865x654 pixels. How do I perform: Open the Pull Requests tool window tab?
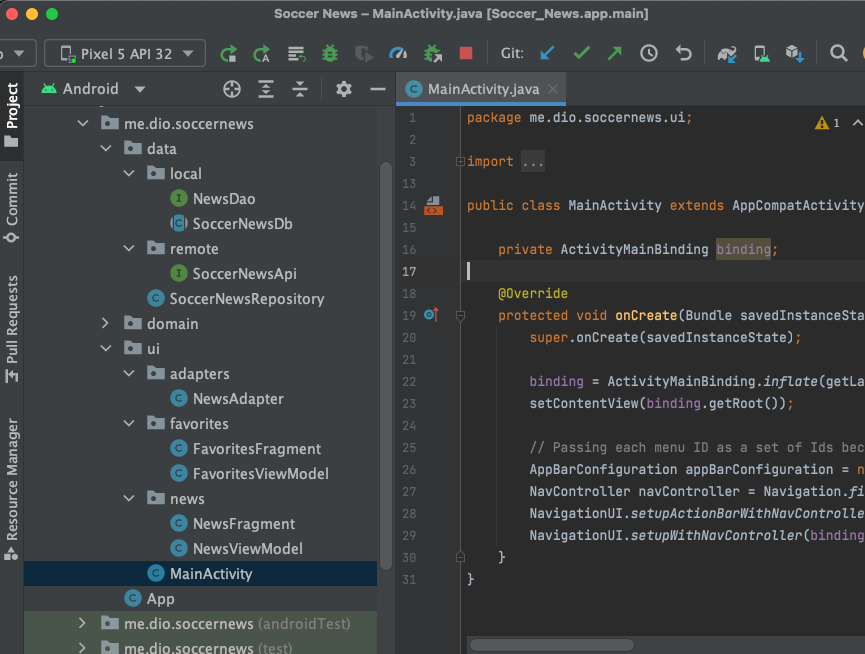tap(12, 329)
